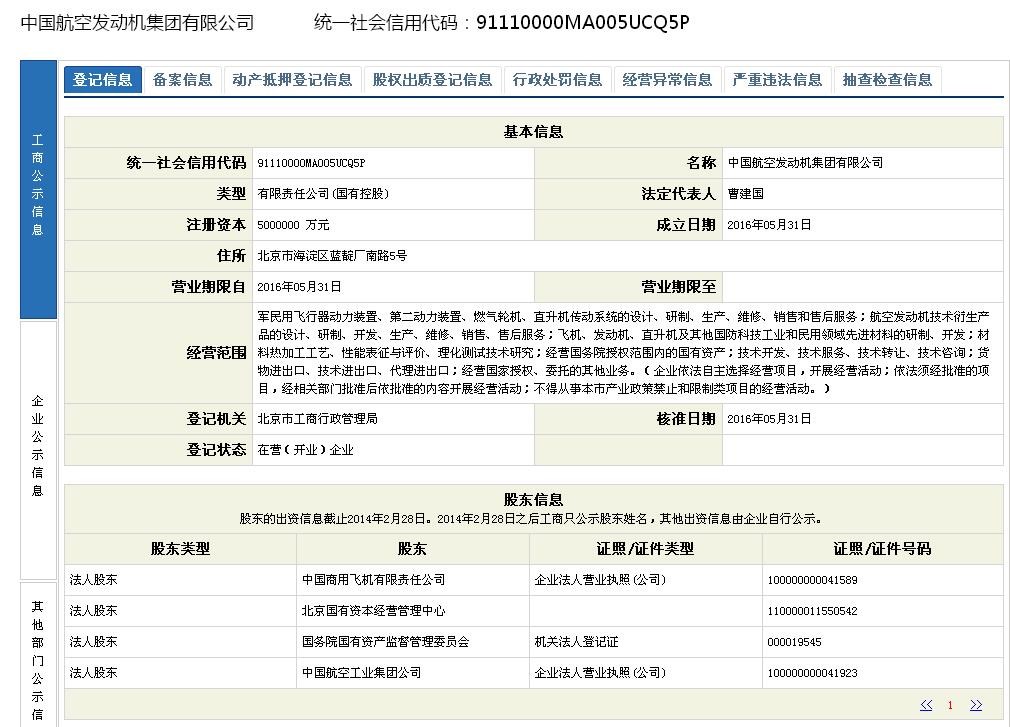The height and width of the screenshot is (727, 1010).
Task: Click the 成立日期 value 2016年05月31日
Action: point(769,225)
